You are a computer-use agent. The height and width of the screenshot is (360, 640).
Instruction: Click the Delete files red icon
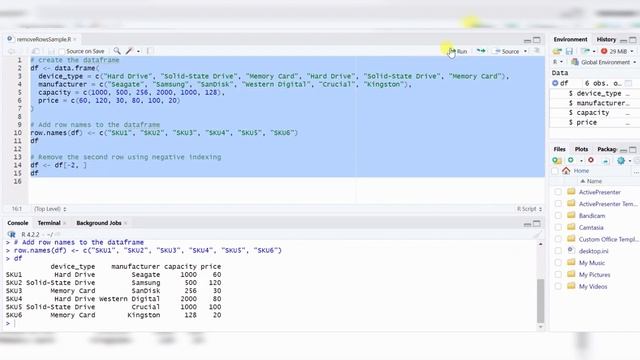tap(591, 160)
